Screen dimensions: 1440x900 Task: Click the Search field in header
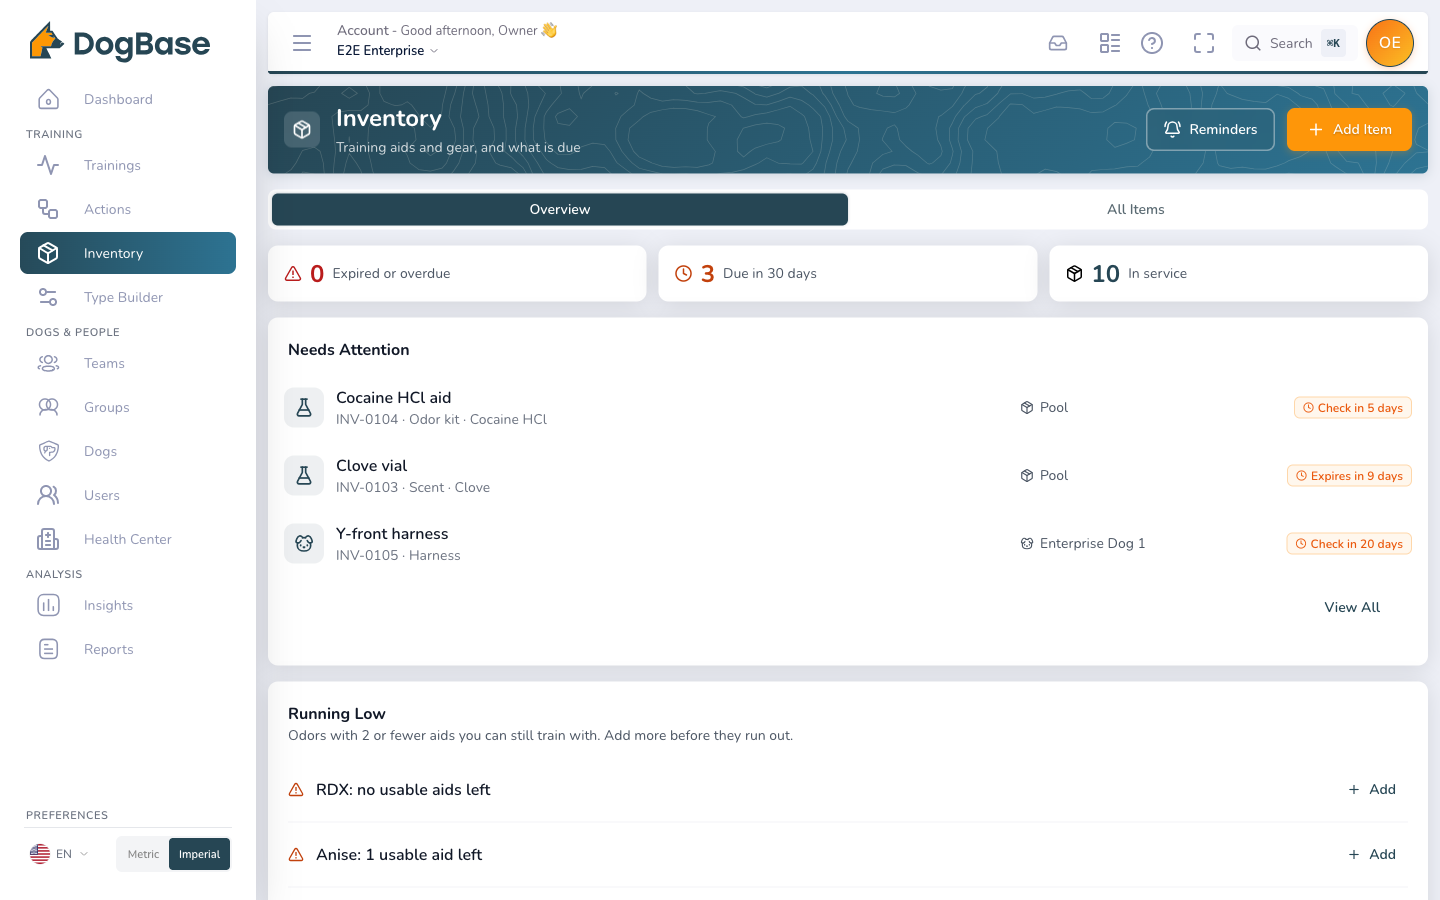pos(1295,43)
